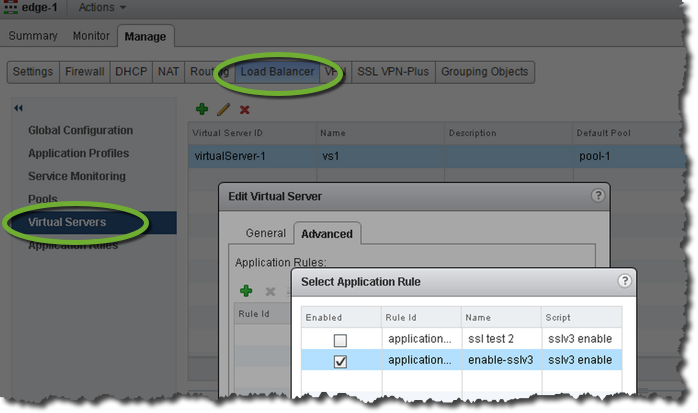Click the Description column header
This screenshot has width=698, height=413.
[508, 133]
